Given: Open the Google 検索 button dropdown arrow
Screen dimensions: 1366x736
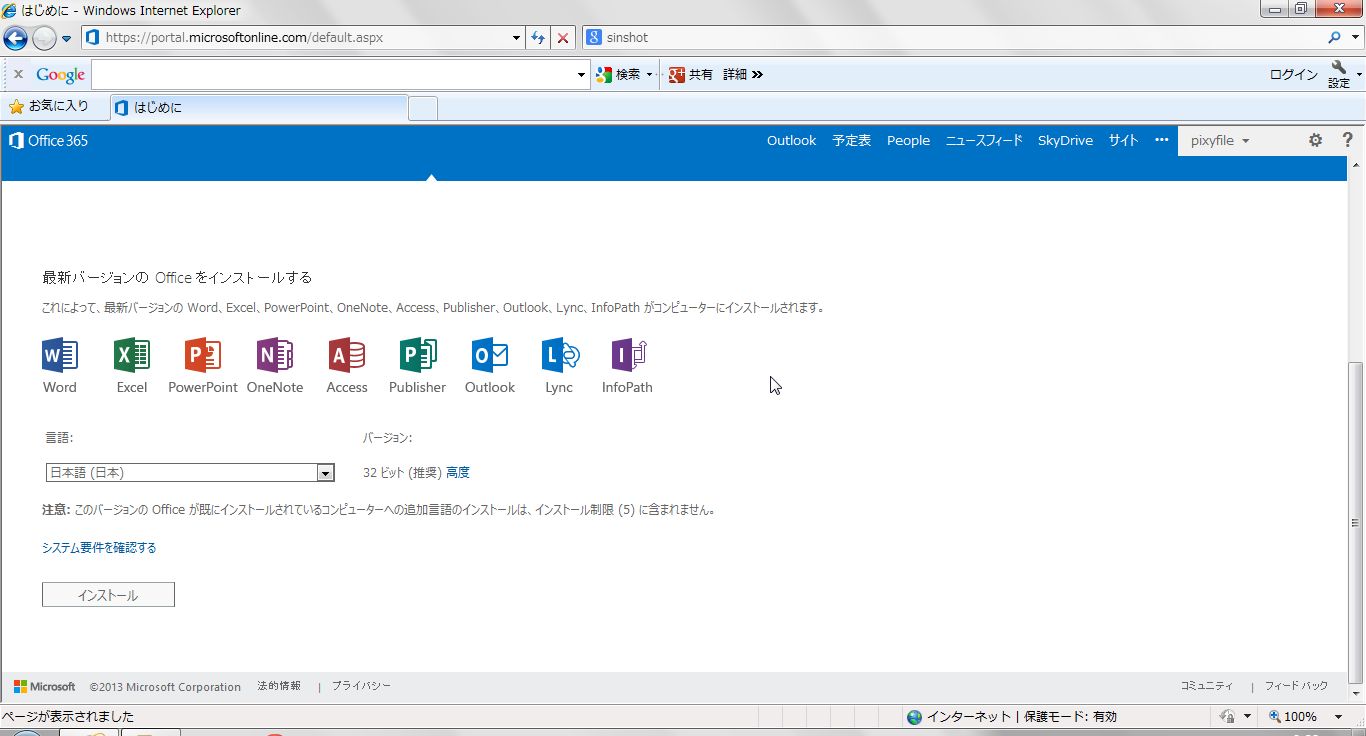Looking at the screenshot, I should [x=649, y=74].
